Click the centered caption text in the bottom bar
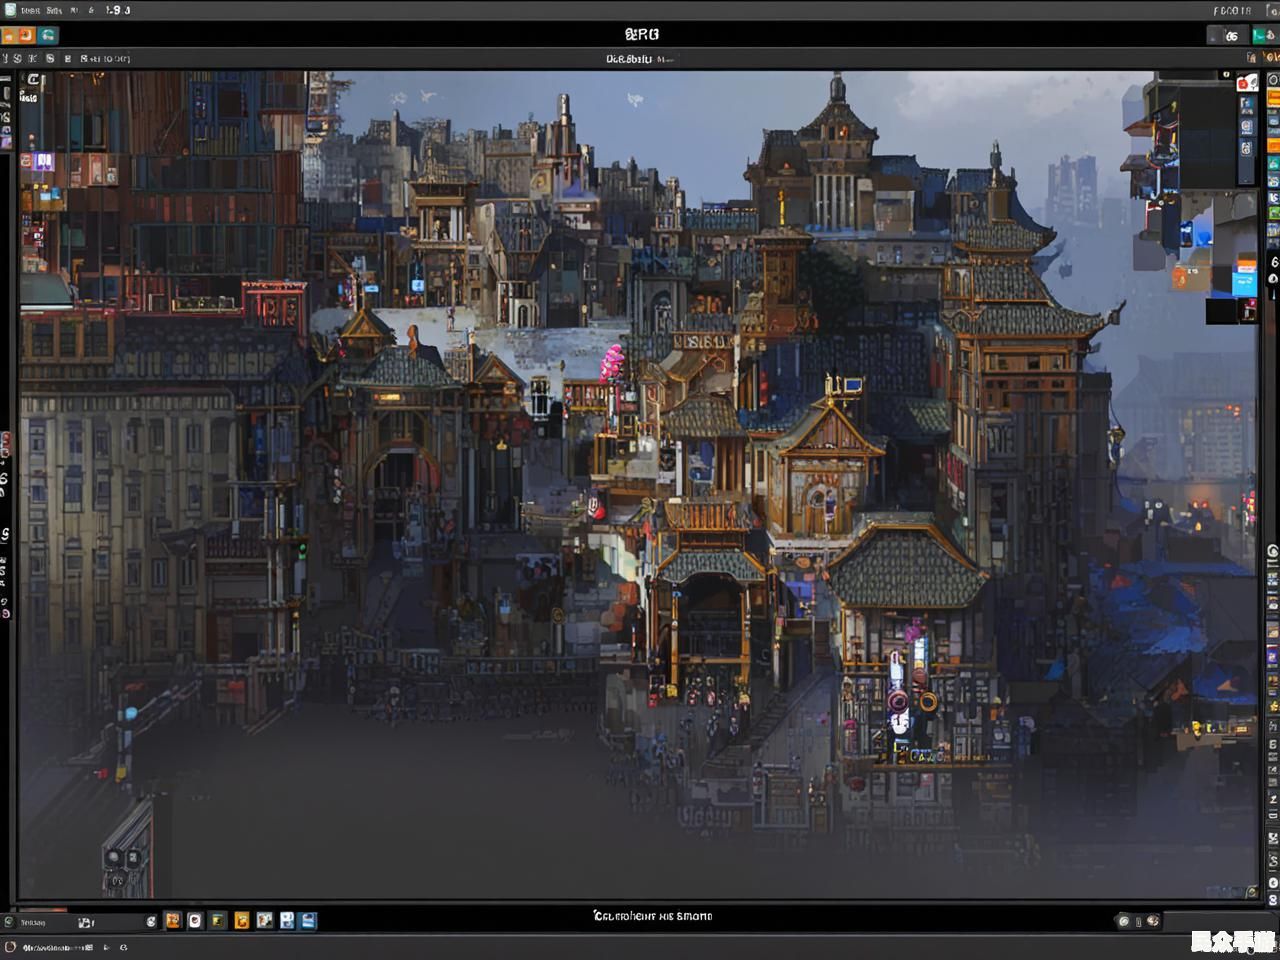The image size is (1280, 960). tap(653, 916)
